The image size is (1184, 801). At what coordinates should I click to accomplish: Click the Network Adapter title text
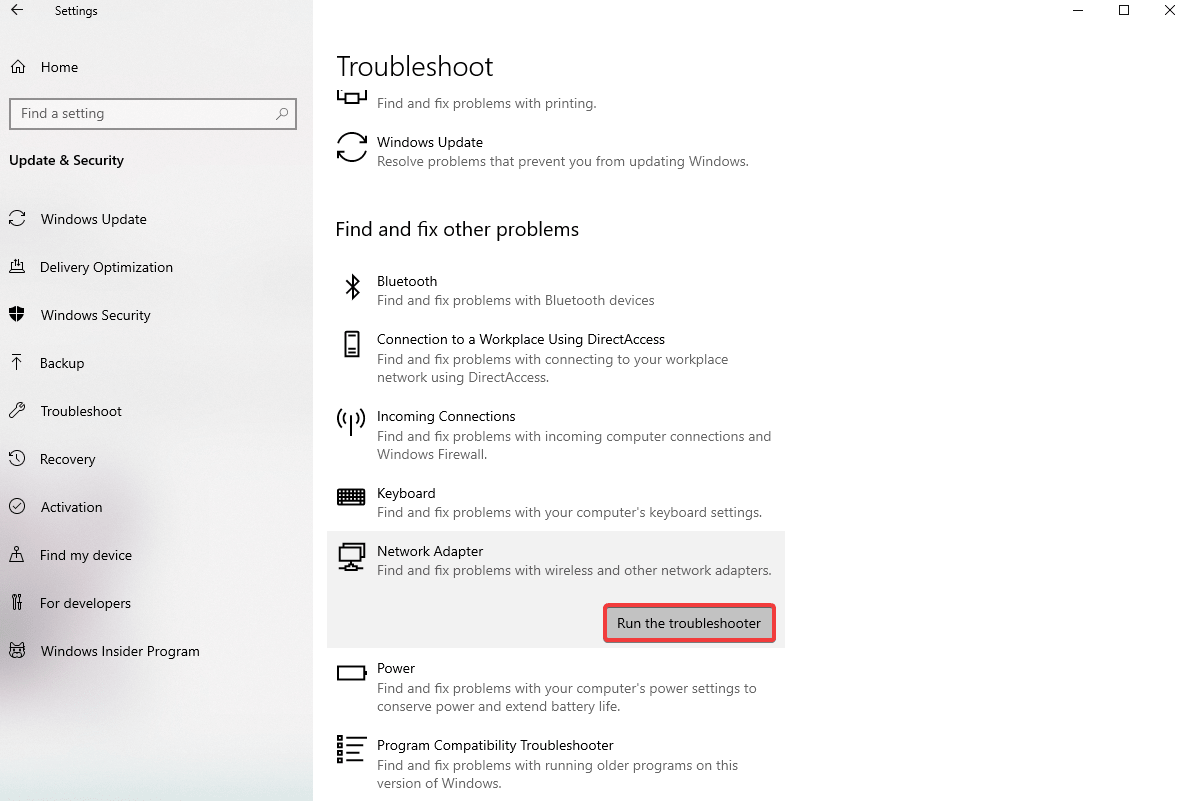pos(430,551)
